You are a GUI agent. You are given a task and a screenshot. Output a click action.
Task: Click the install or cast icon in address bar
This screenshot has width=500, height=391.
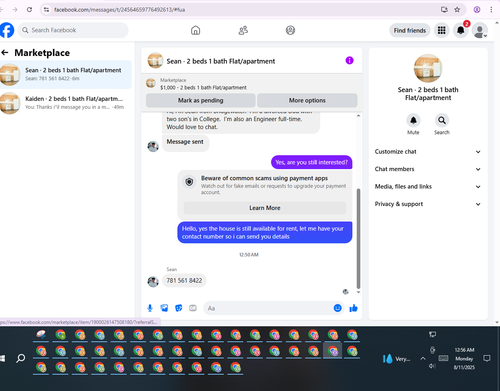(444, 10)
